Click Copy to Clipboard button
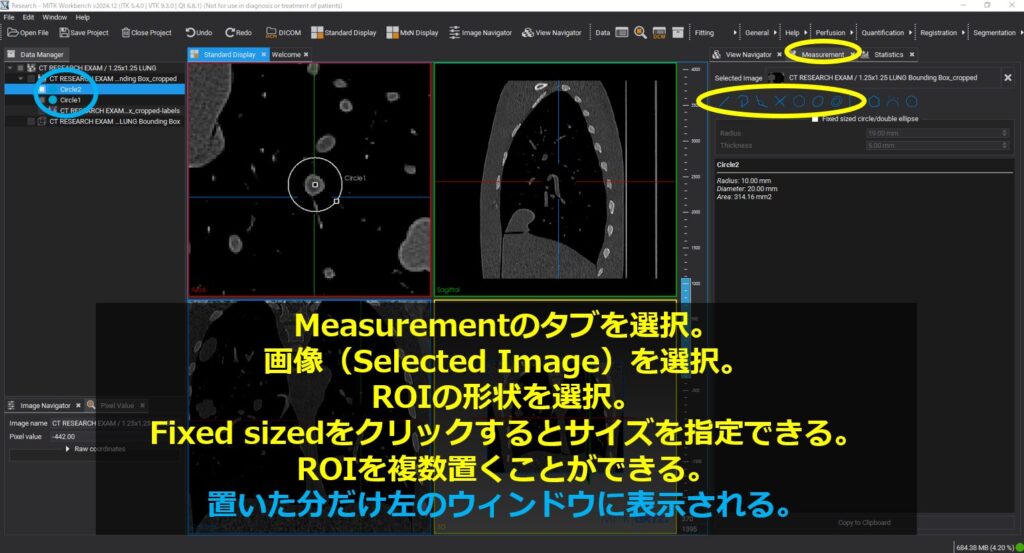The image size is (1024, 553). pyautogui.click(x=864, y=522)
